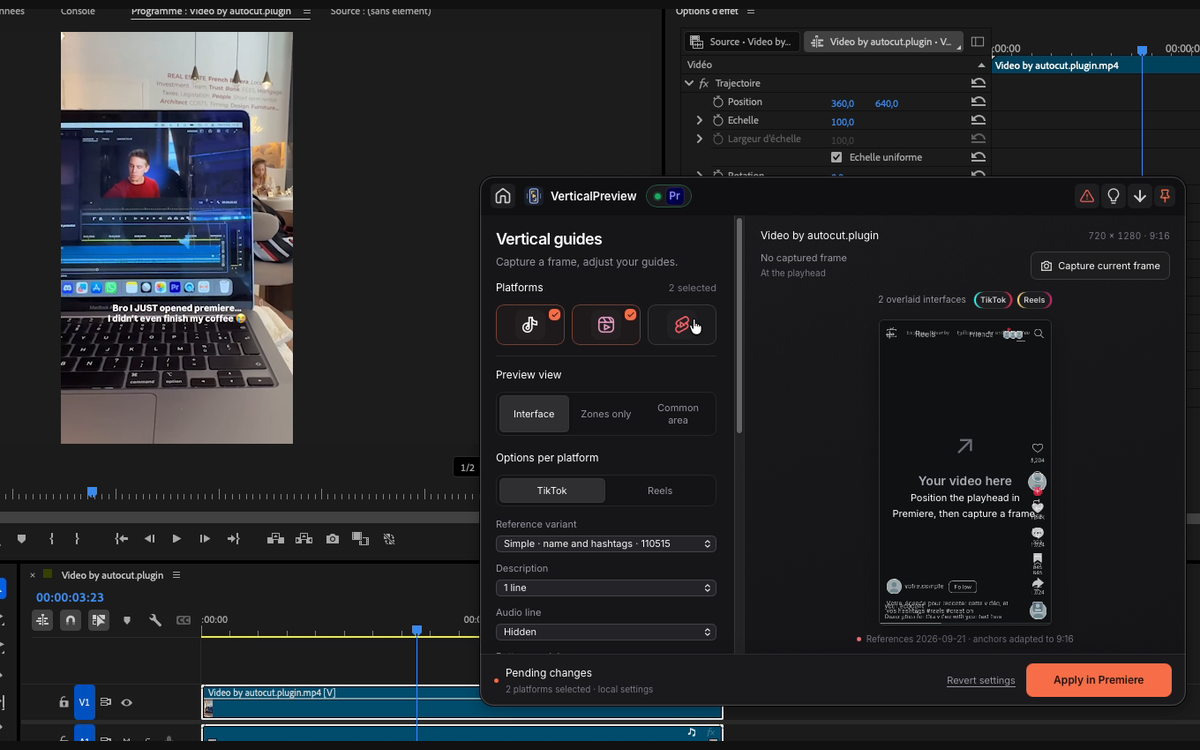Play the sequence in the Program monitor
Viewport: 1200px width, 750px height.
pos(177,539)
